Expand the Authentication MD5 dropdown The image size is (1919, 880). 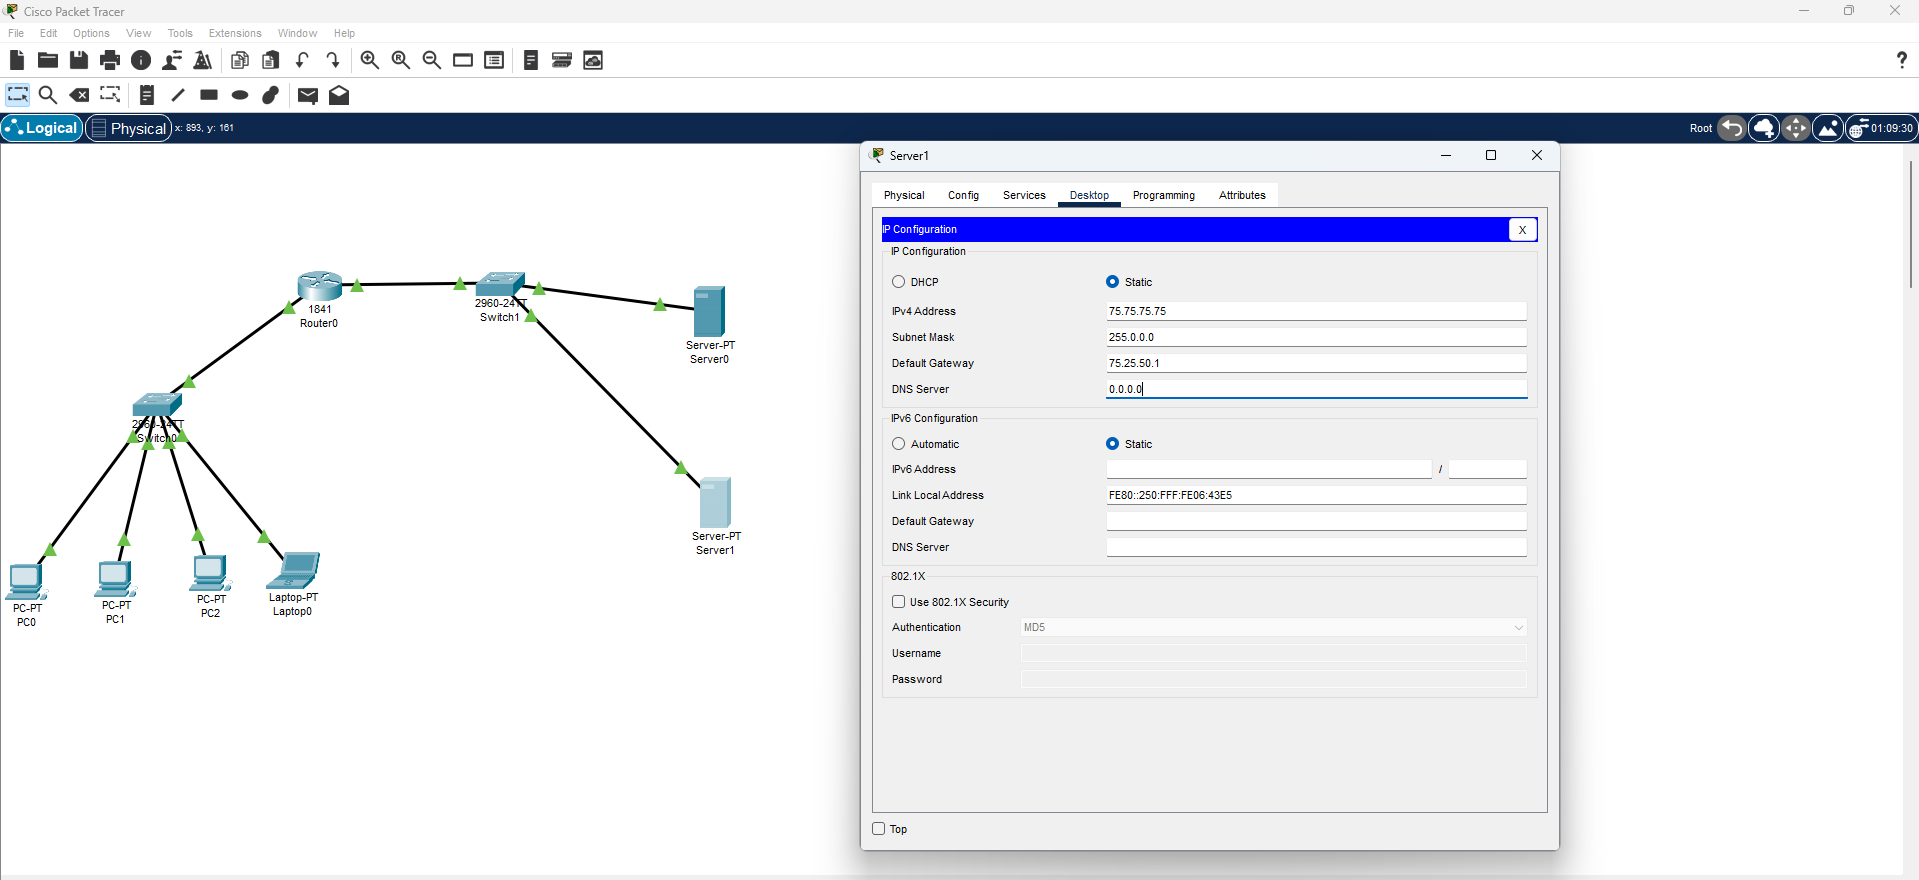pos(1274,627)
